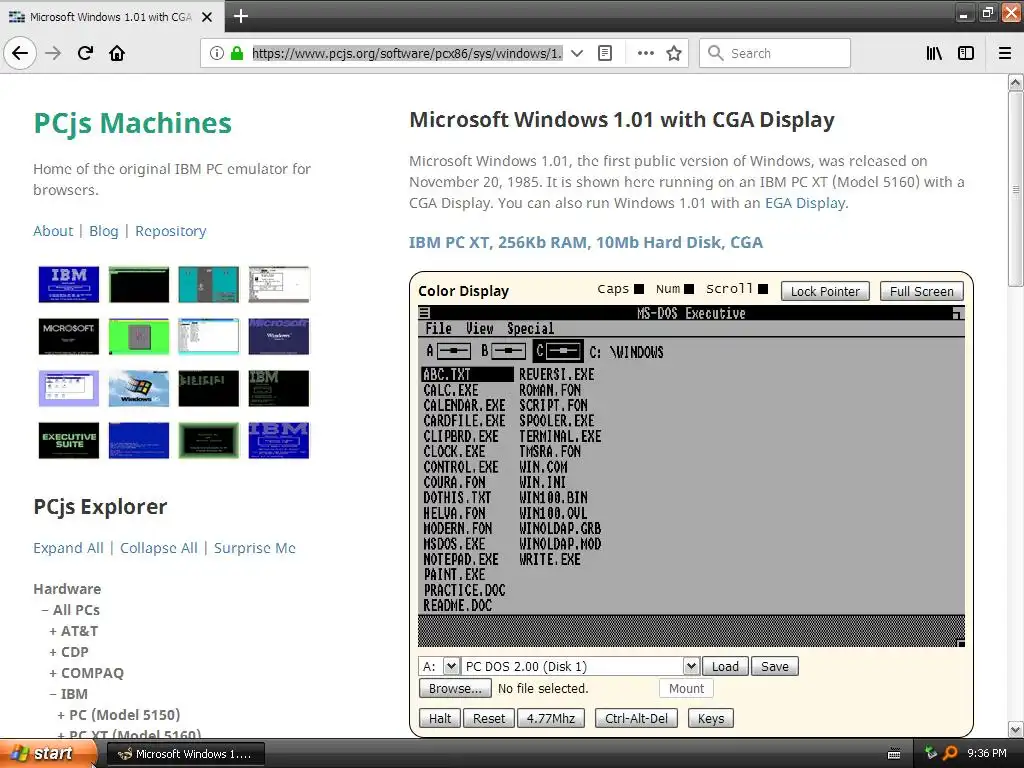Open page actions three-dot menu

(645, 53)
